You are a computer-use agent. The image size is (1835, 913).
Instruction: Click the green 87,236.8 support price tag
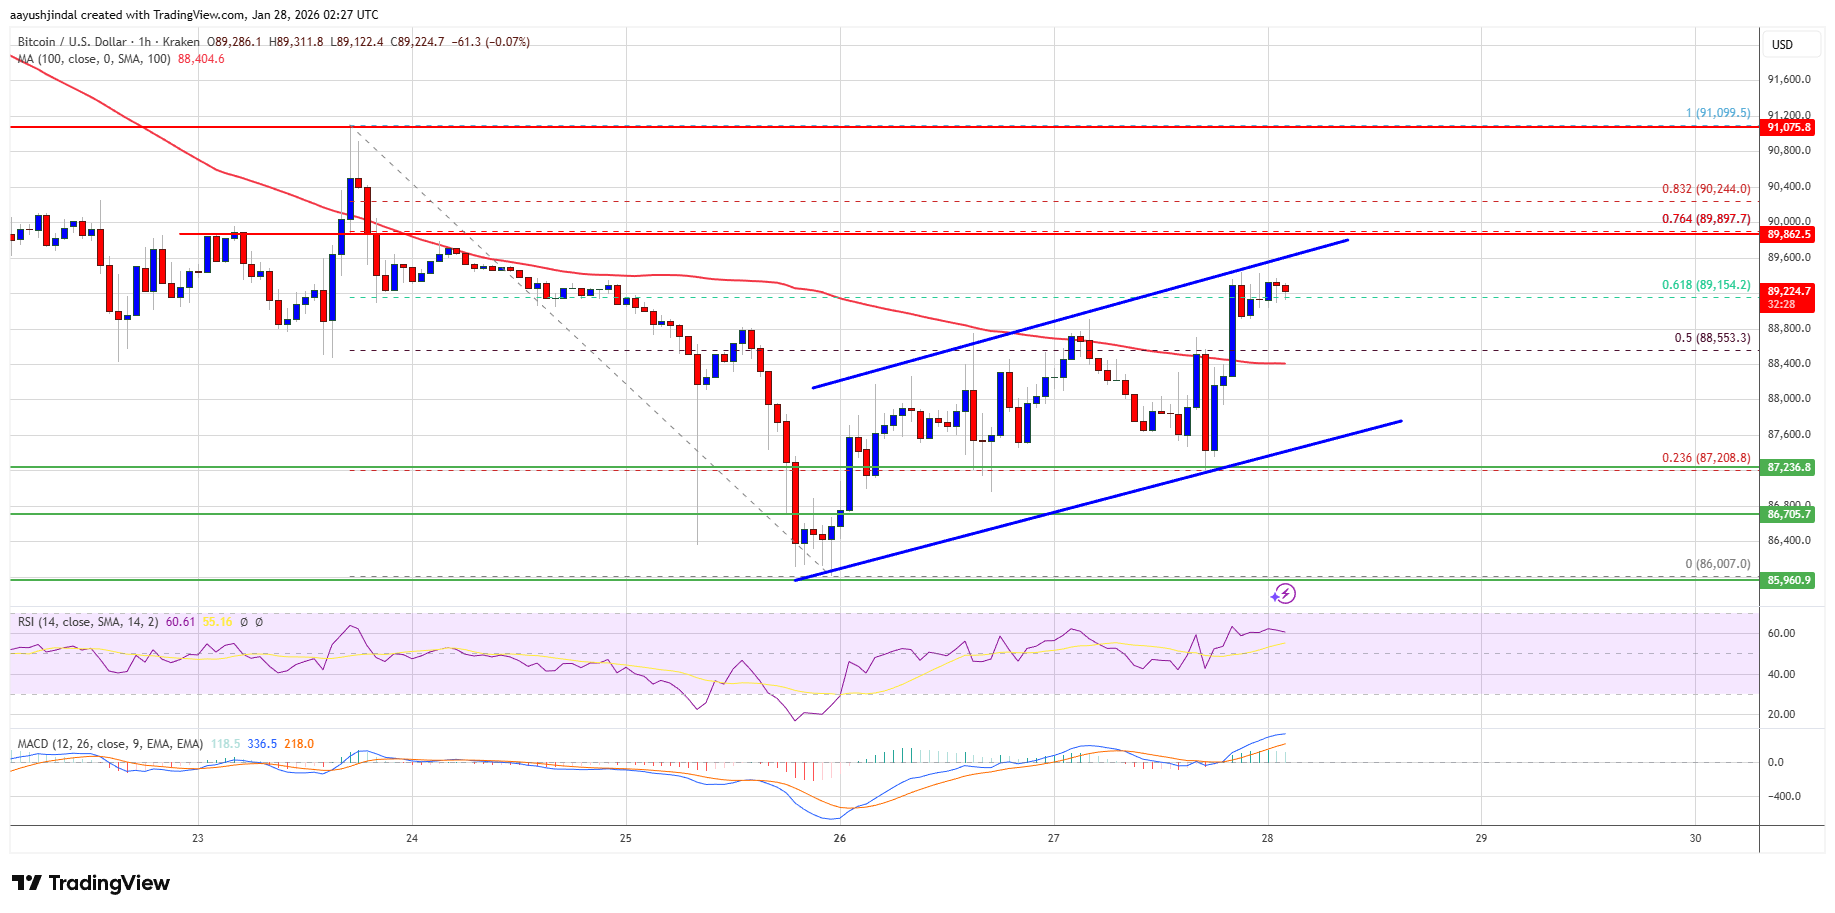pyautogui.click(x=1788, y=467)
